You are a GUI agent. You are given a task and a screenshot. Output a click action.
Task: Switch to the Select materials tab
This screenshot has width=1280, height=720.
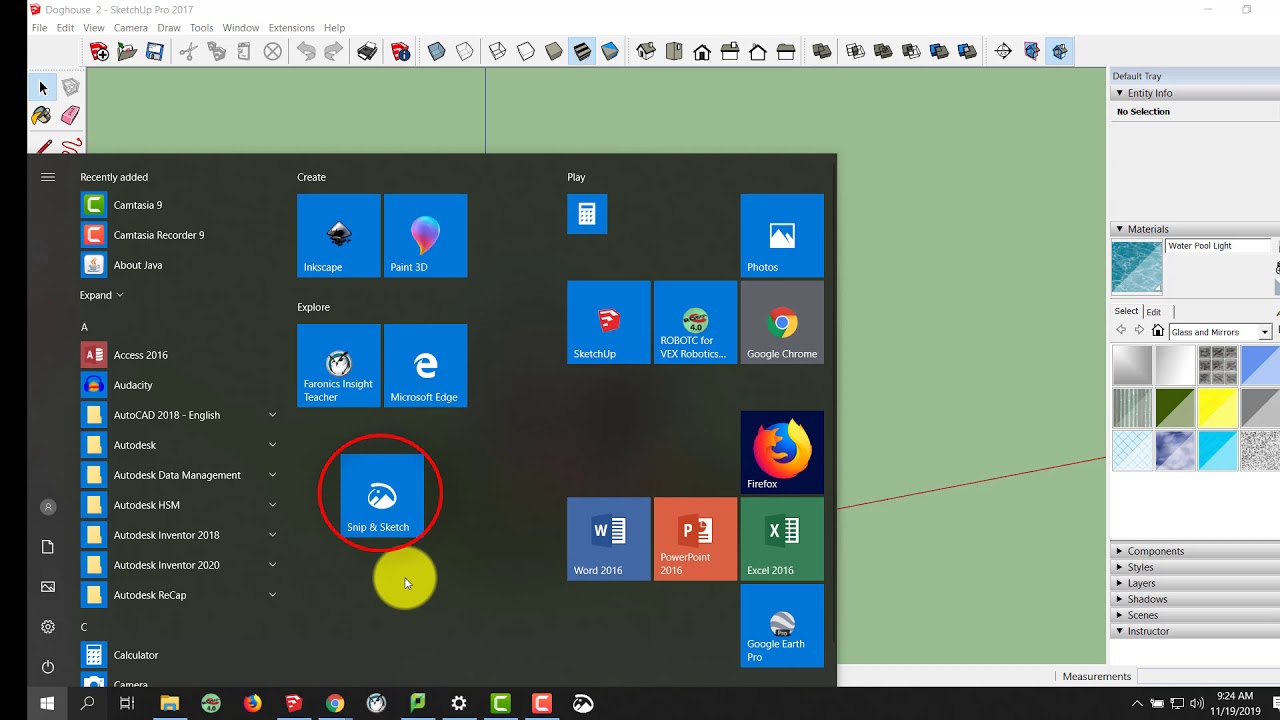(1126, 311)
